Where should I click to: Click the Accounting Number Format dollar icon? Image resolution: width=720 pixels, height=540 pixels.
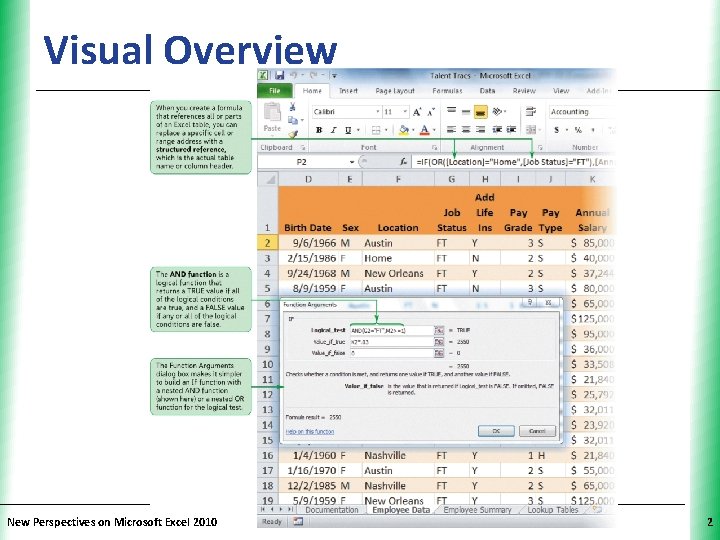(x=557, y=130)
